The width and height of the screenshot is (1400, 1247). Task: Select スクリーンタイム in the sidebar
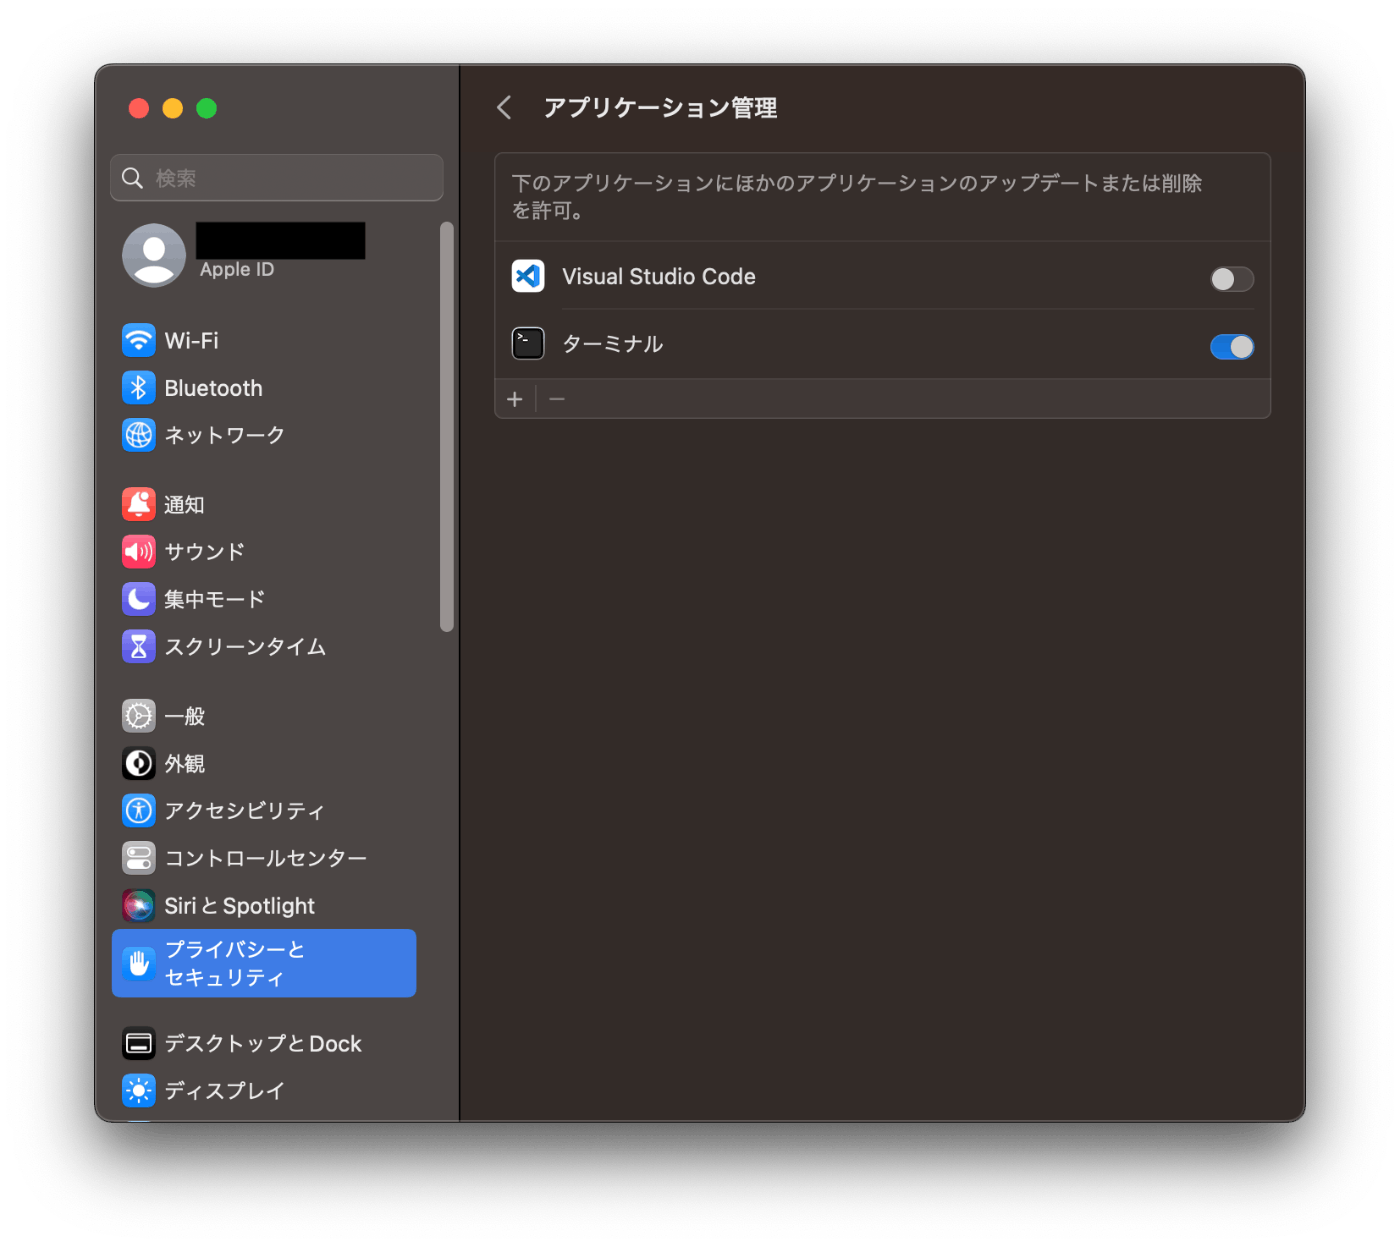coord(264,646)
